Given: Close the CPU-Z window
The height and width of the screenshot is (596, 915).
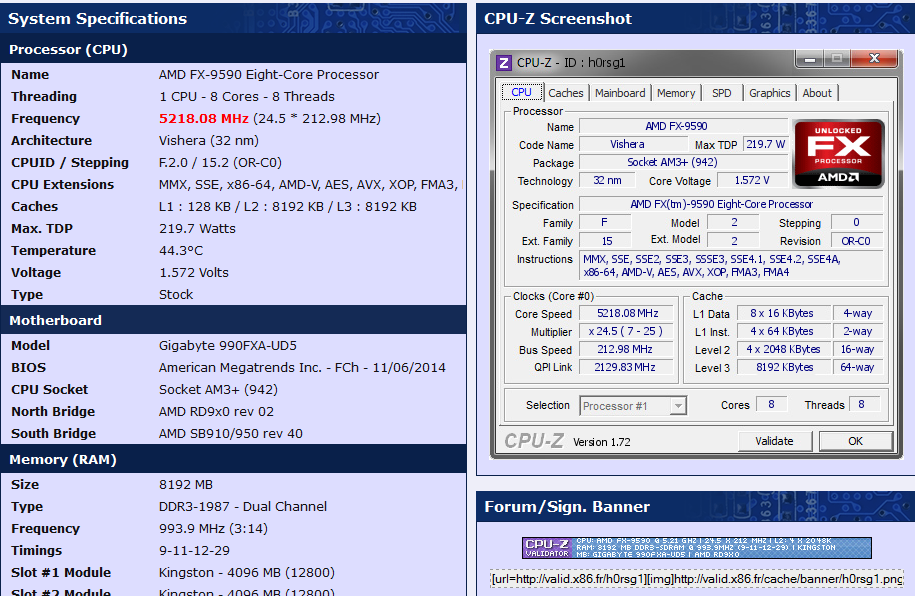Looking at the screenshot, I should coord(874,58).
